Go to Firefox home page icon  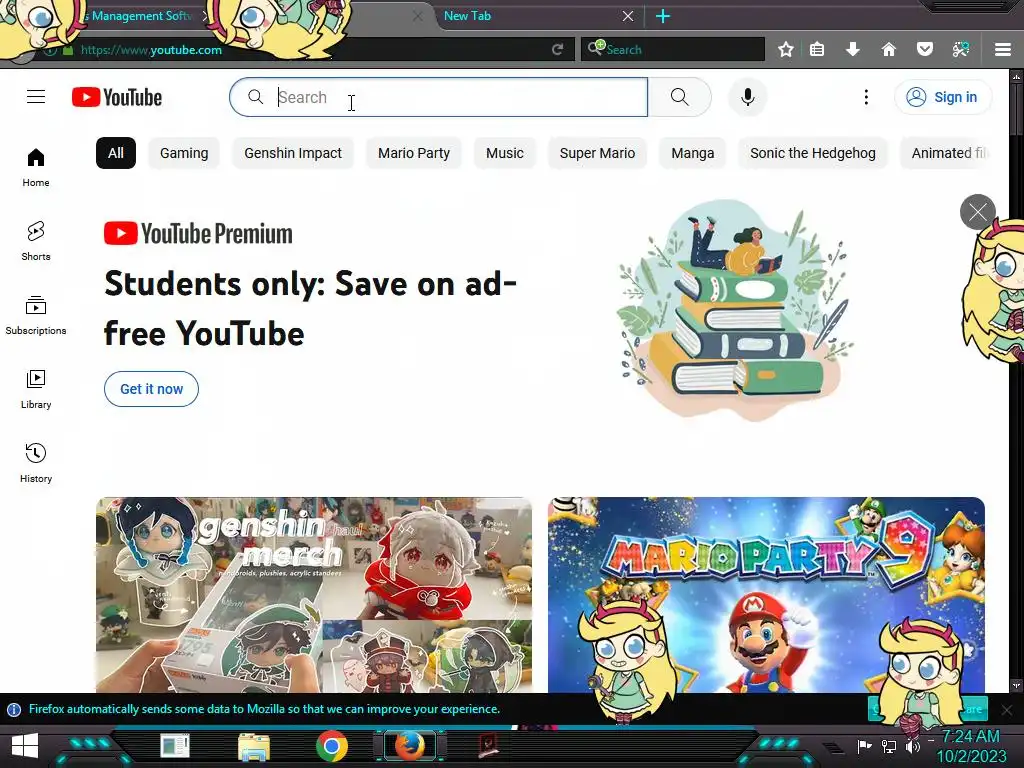pyautogui.click(x=888, y=50)
